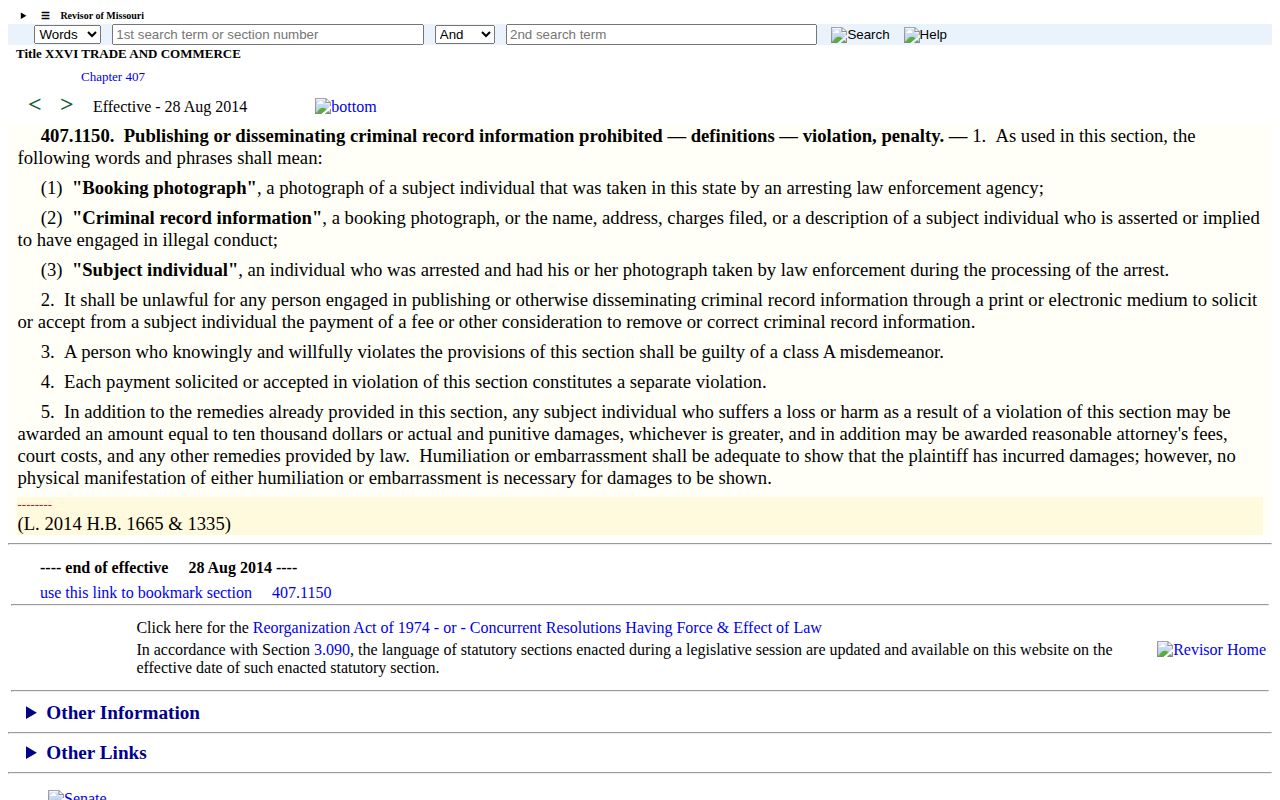Open the Help icon link
The image size is (1280, 800).
pos(925,35)
